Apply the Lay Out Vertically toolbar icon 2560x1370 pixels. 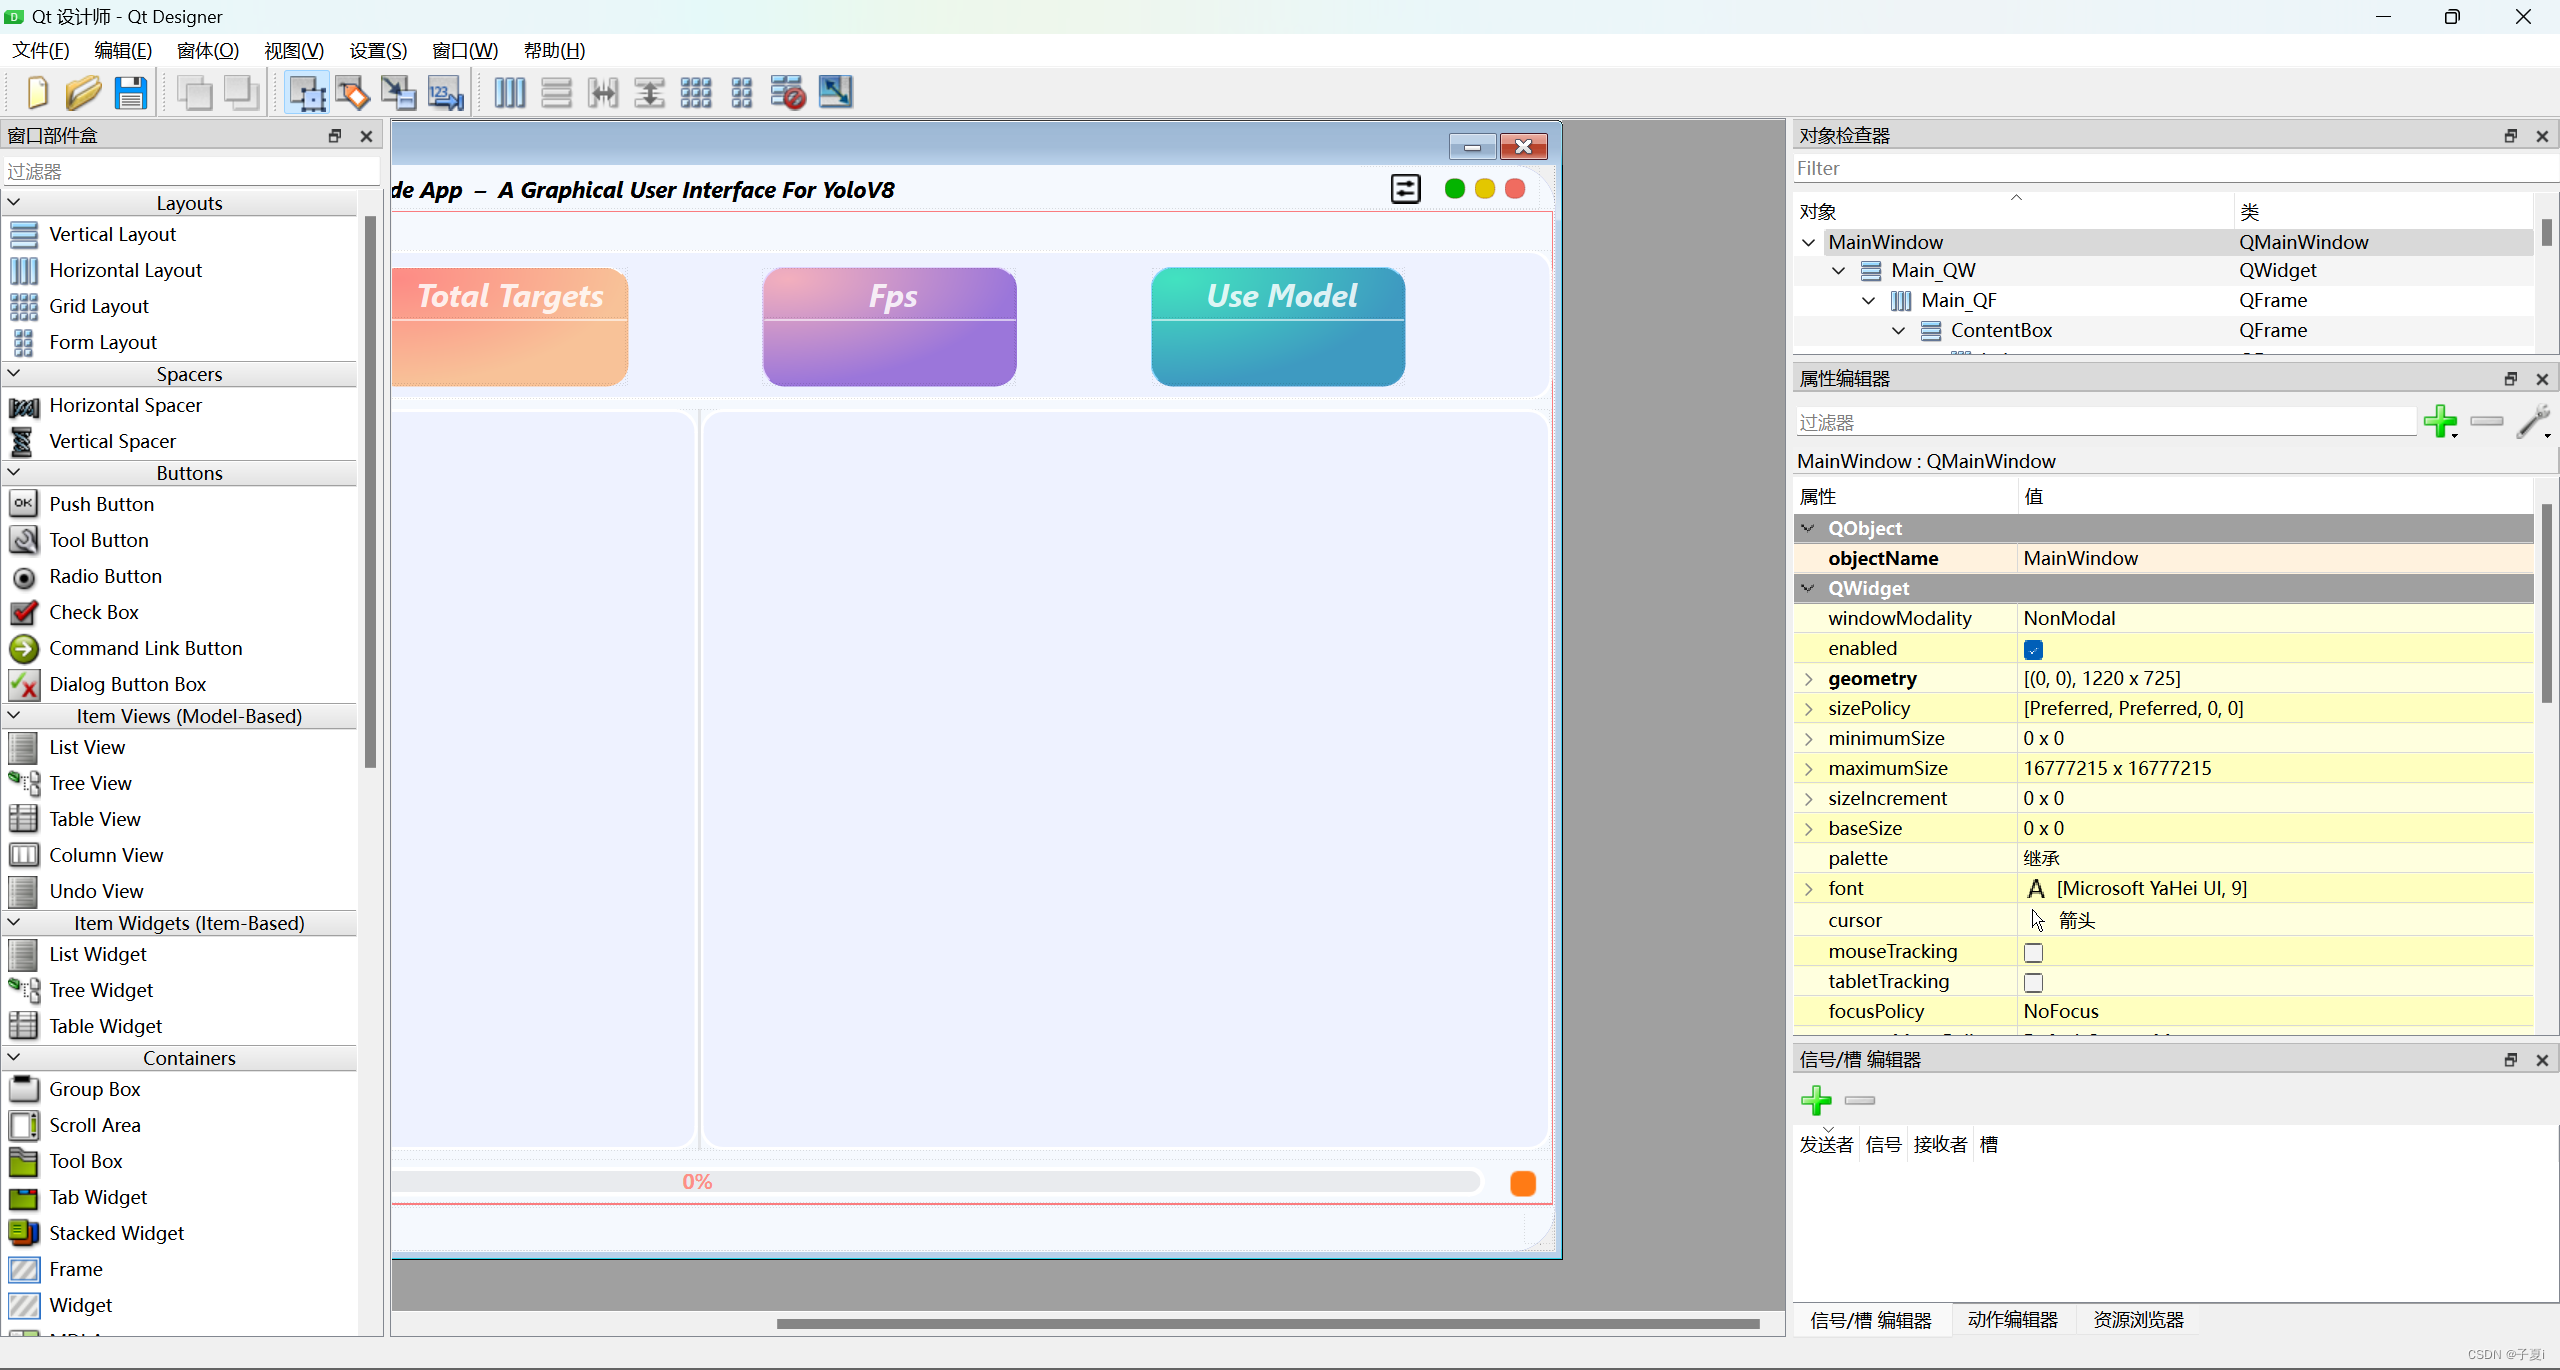[556, 92]
